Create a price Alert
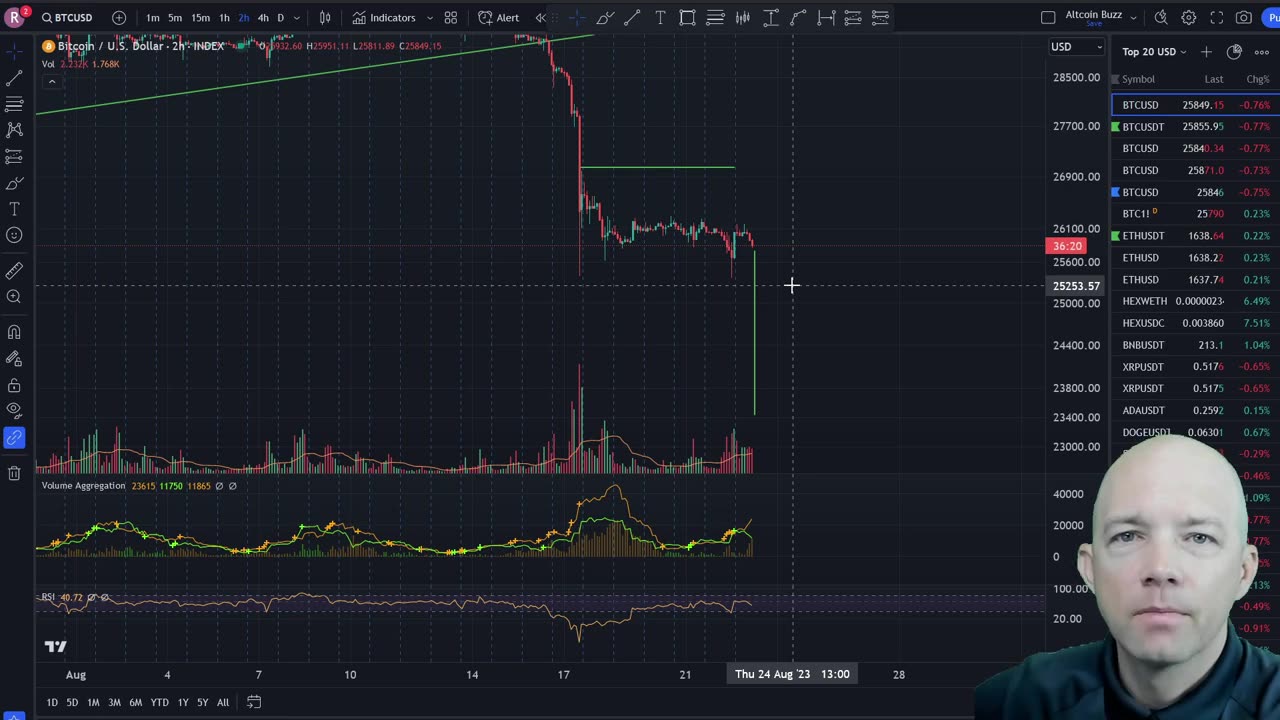This screenshot has width=1280, height=720. point(498,18)
